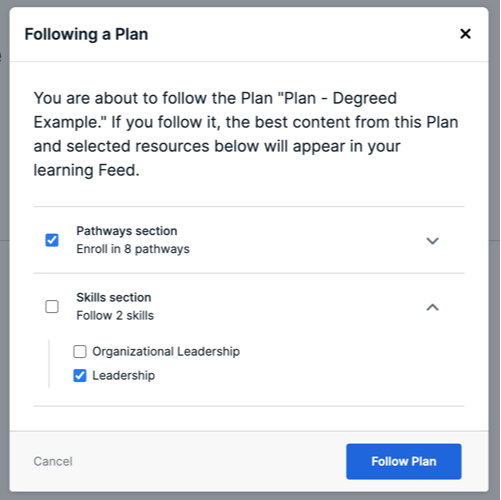
Task: Click the Follow 2 skills subtitle
Action: coord(115,315)
